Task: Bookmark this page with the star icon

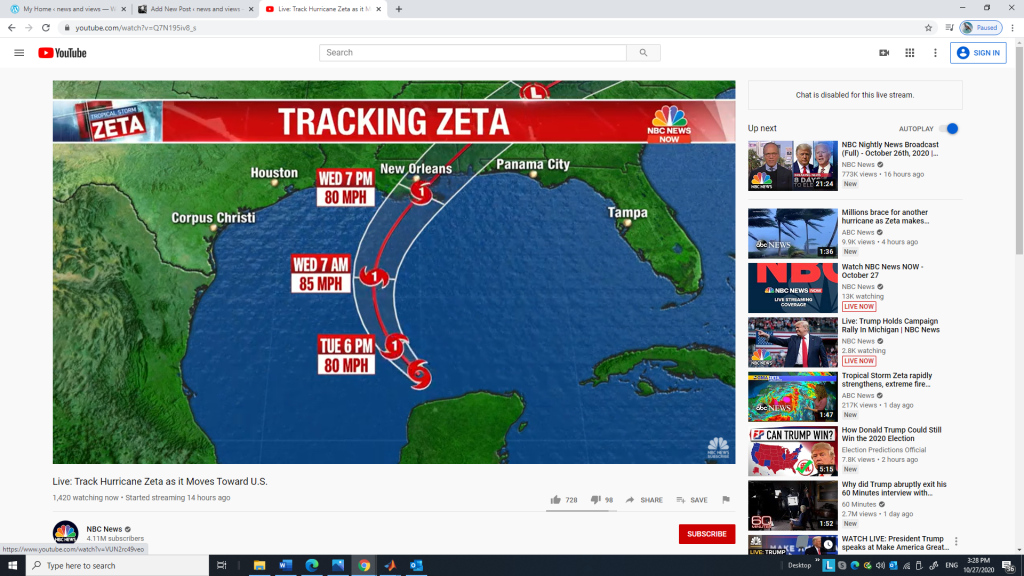Action: click(x=928, y=28)
